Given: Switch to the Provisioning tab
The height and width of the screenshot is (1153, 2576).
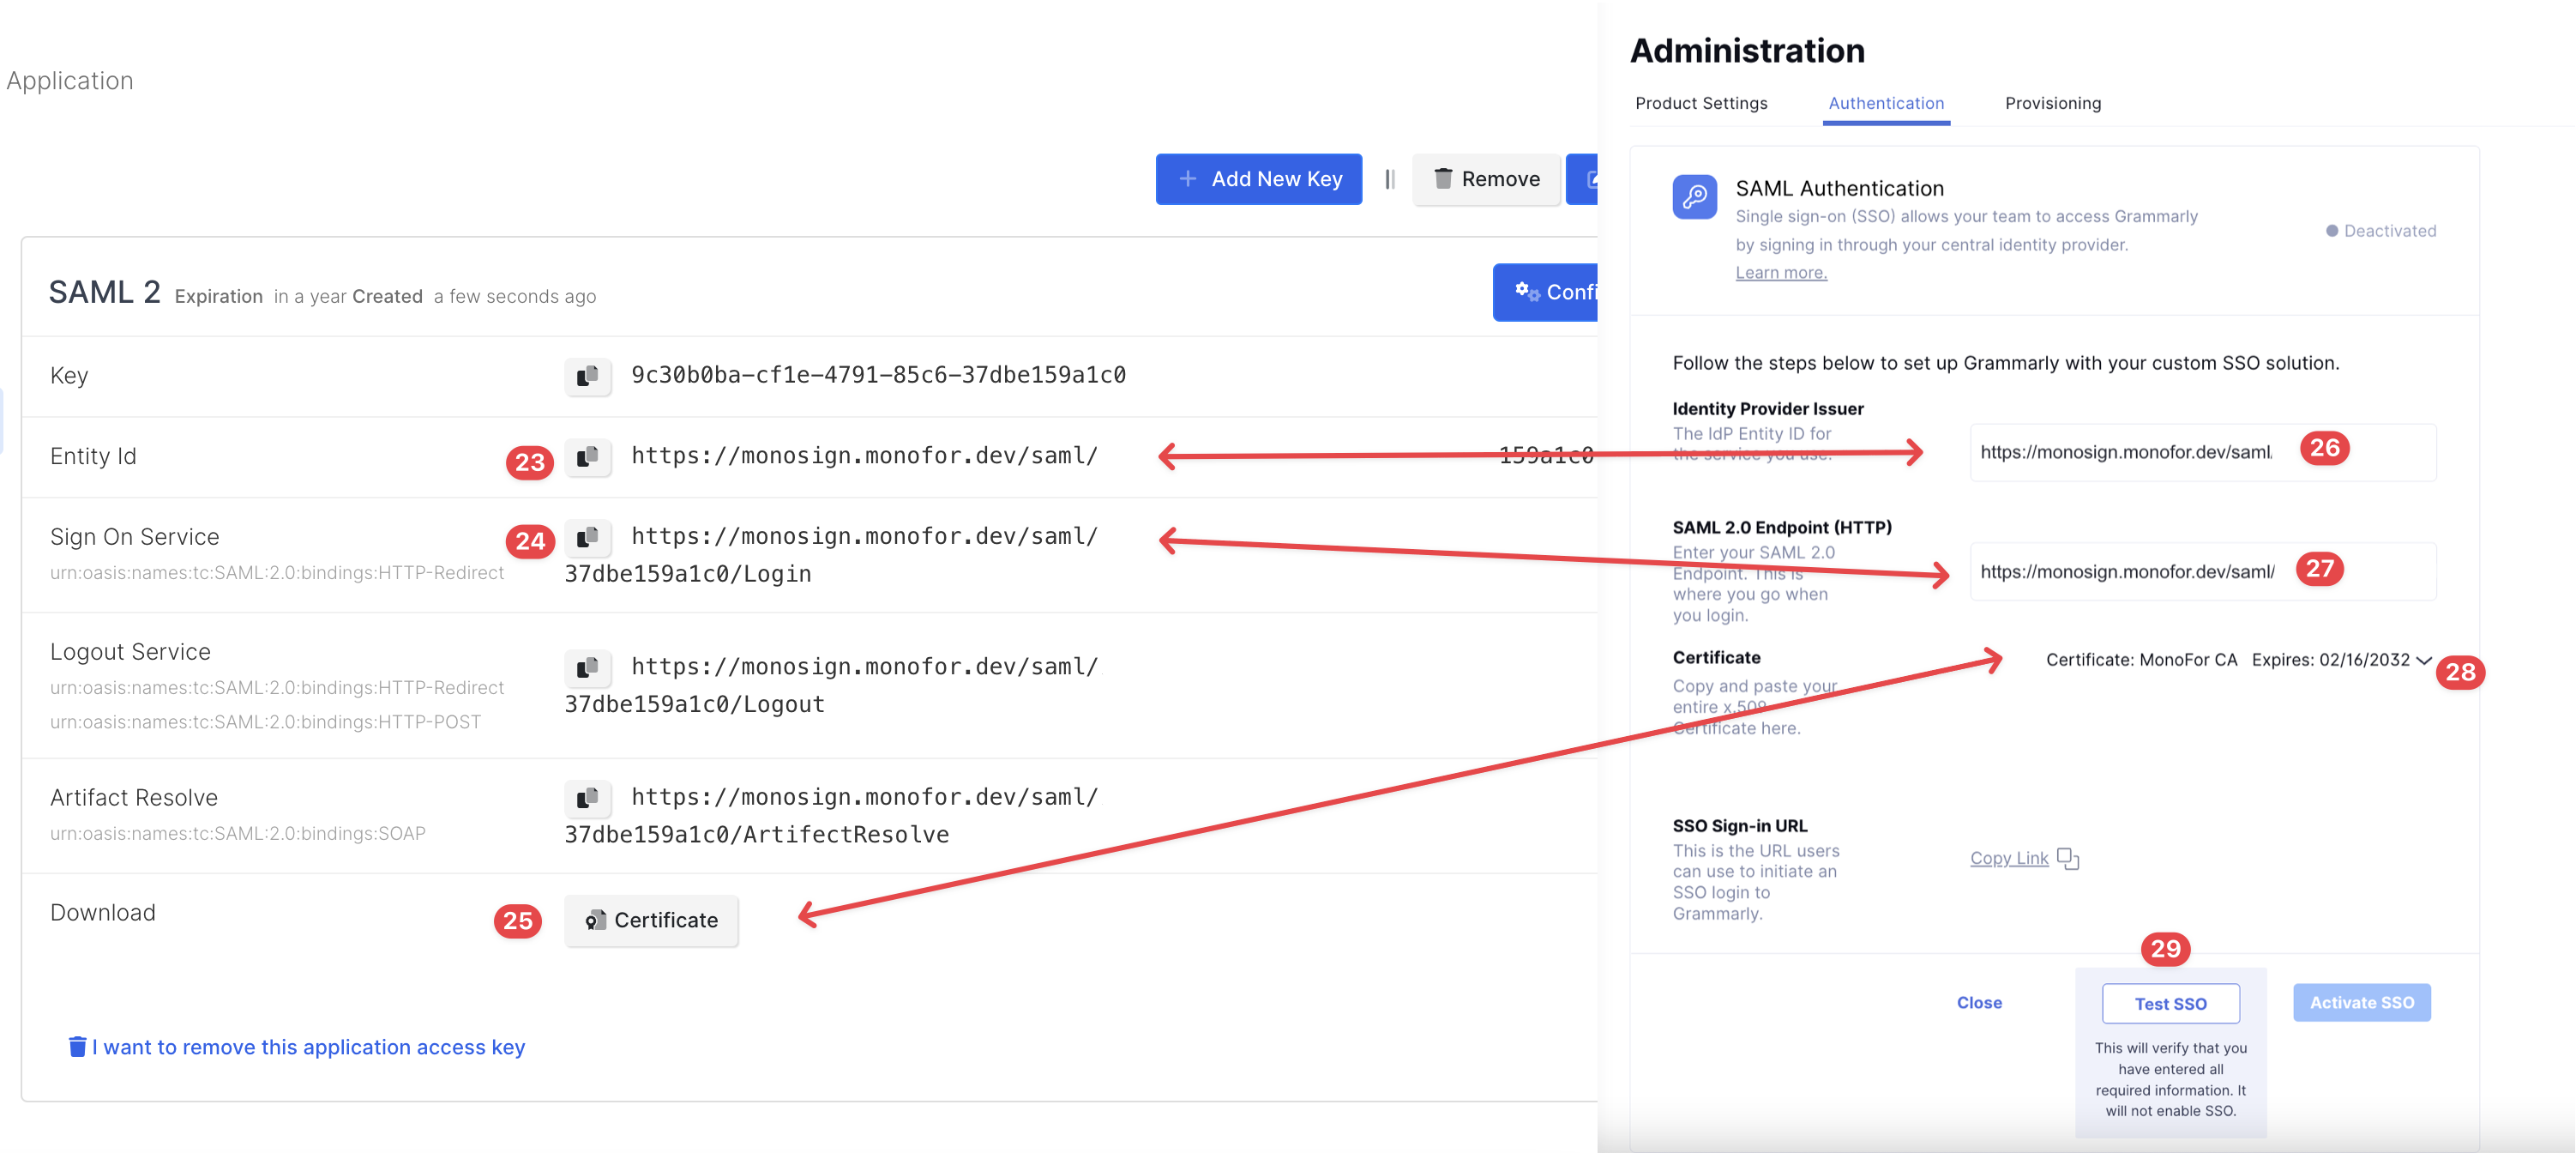Looking at the screenshot, I should pos(2052,103).
